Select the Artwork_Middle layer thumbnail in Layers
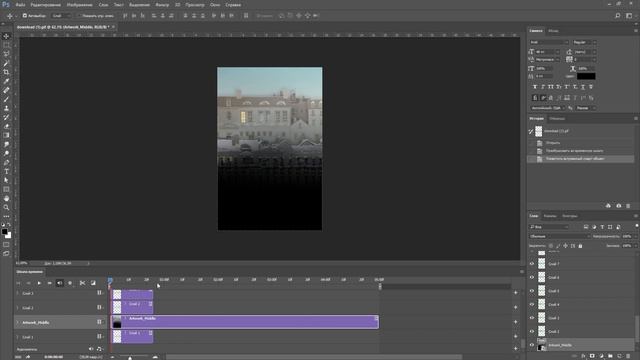This screenshot has width=640, height=360. click(x=542, y=345)
